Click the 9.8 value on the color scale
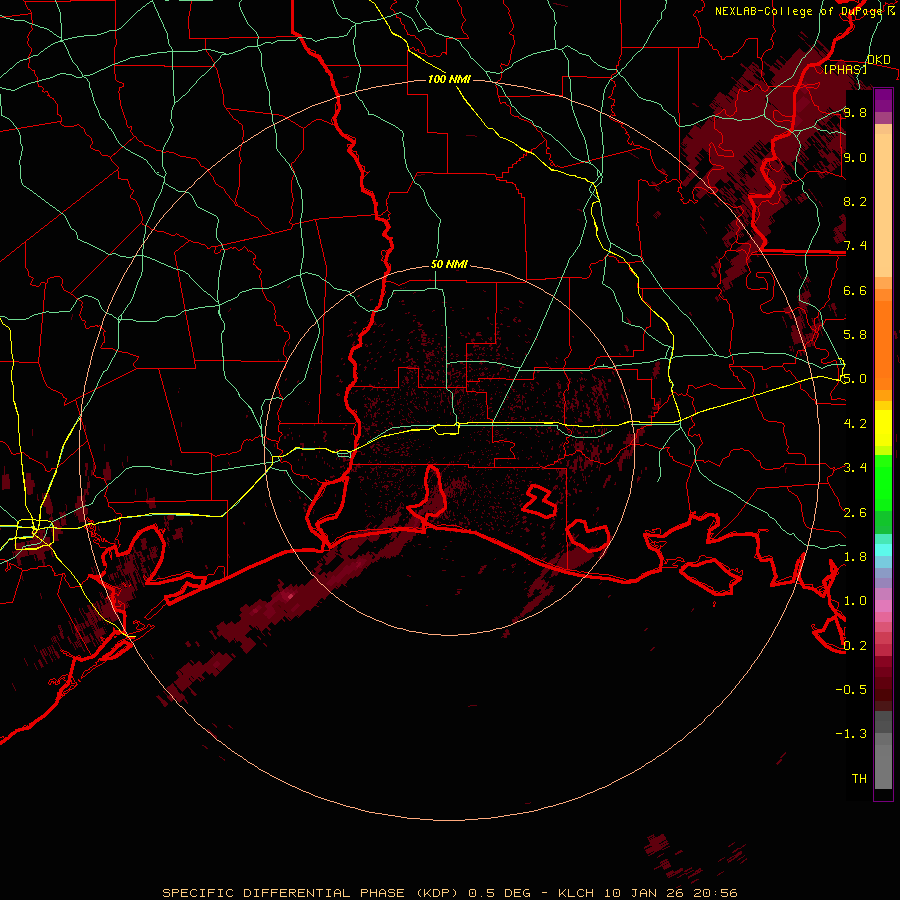This screenshot has height=900, width=900. tap(855, 113)
